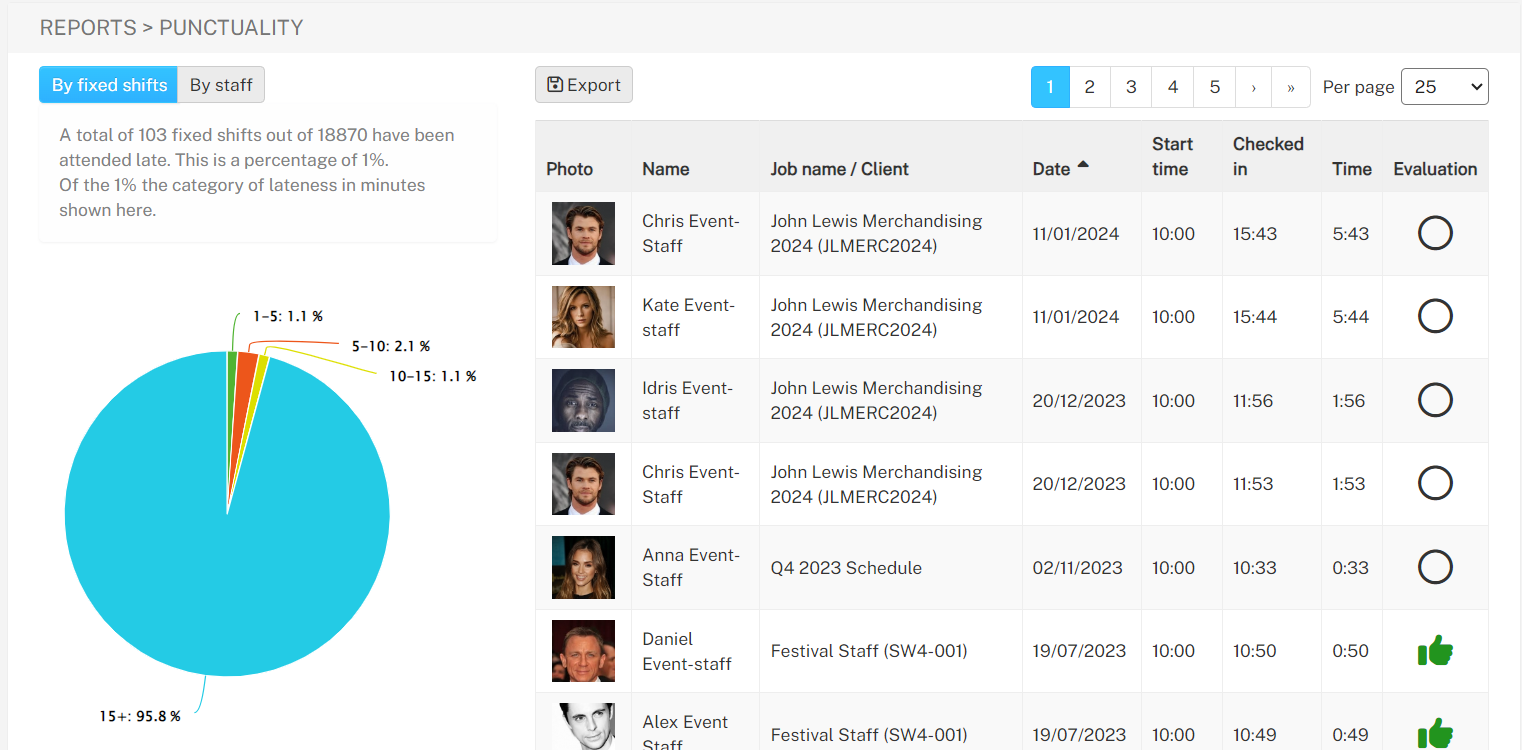Click the 1-5 green pie slice
This screenshot has height=750, width=1522.
point(232,375)
